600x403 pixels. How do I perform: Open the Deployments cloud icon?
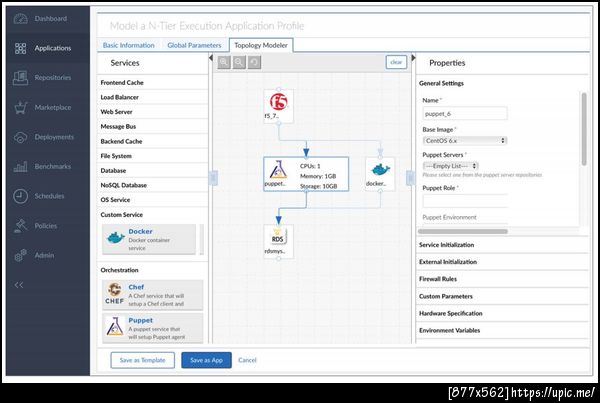(x=21, y=137)
